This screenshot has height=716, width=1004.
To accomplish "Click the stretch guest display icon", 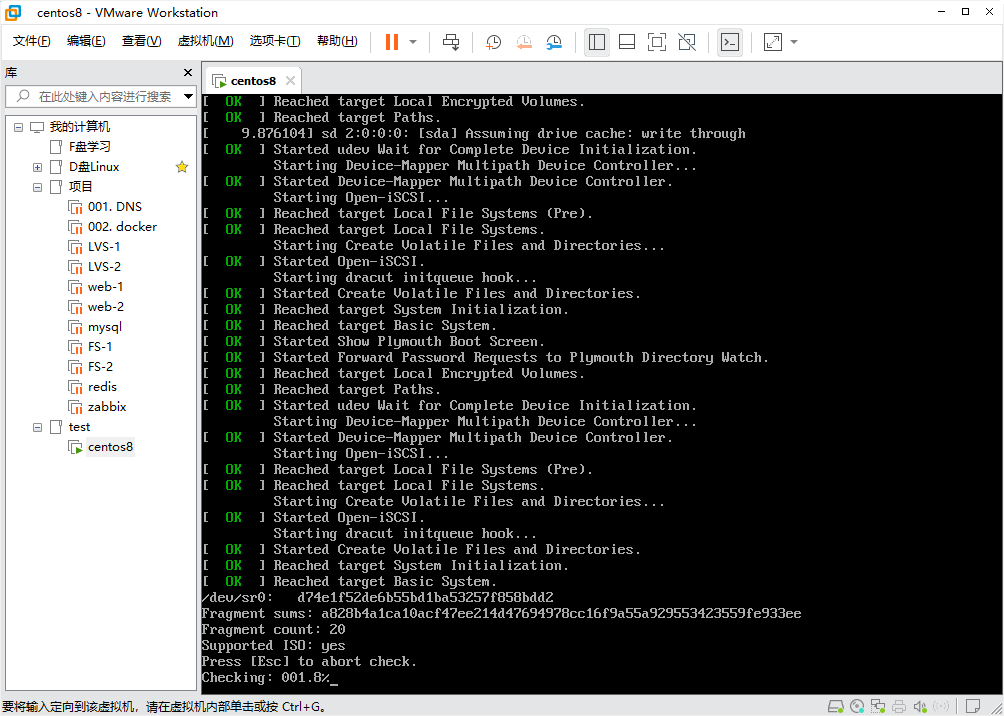I will pyautogui.click(x=773, y=42).
